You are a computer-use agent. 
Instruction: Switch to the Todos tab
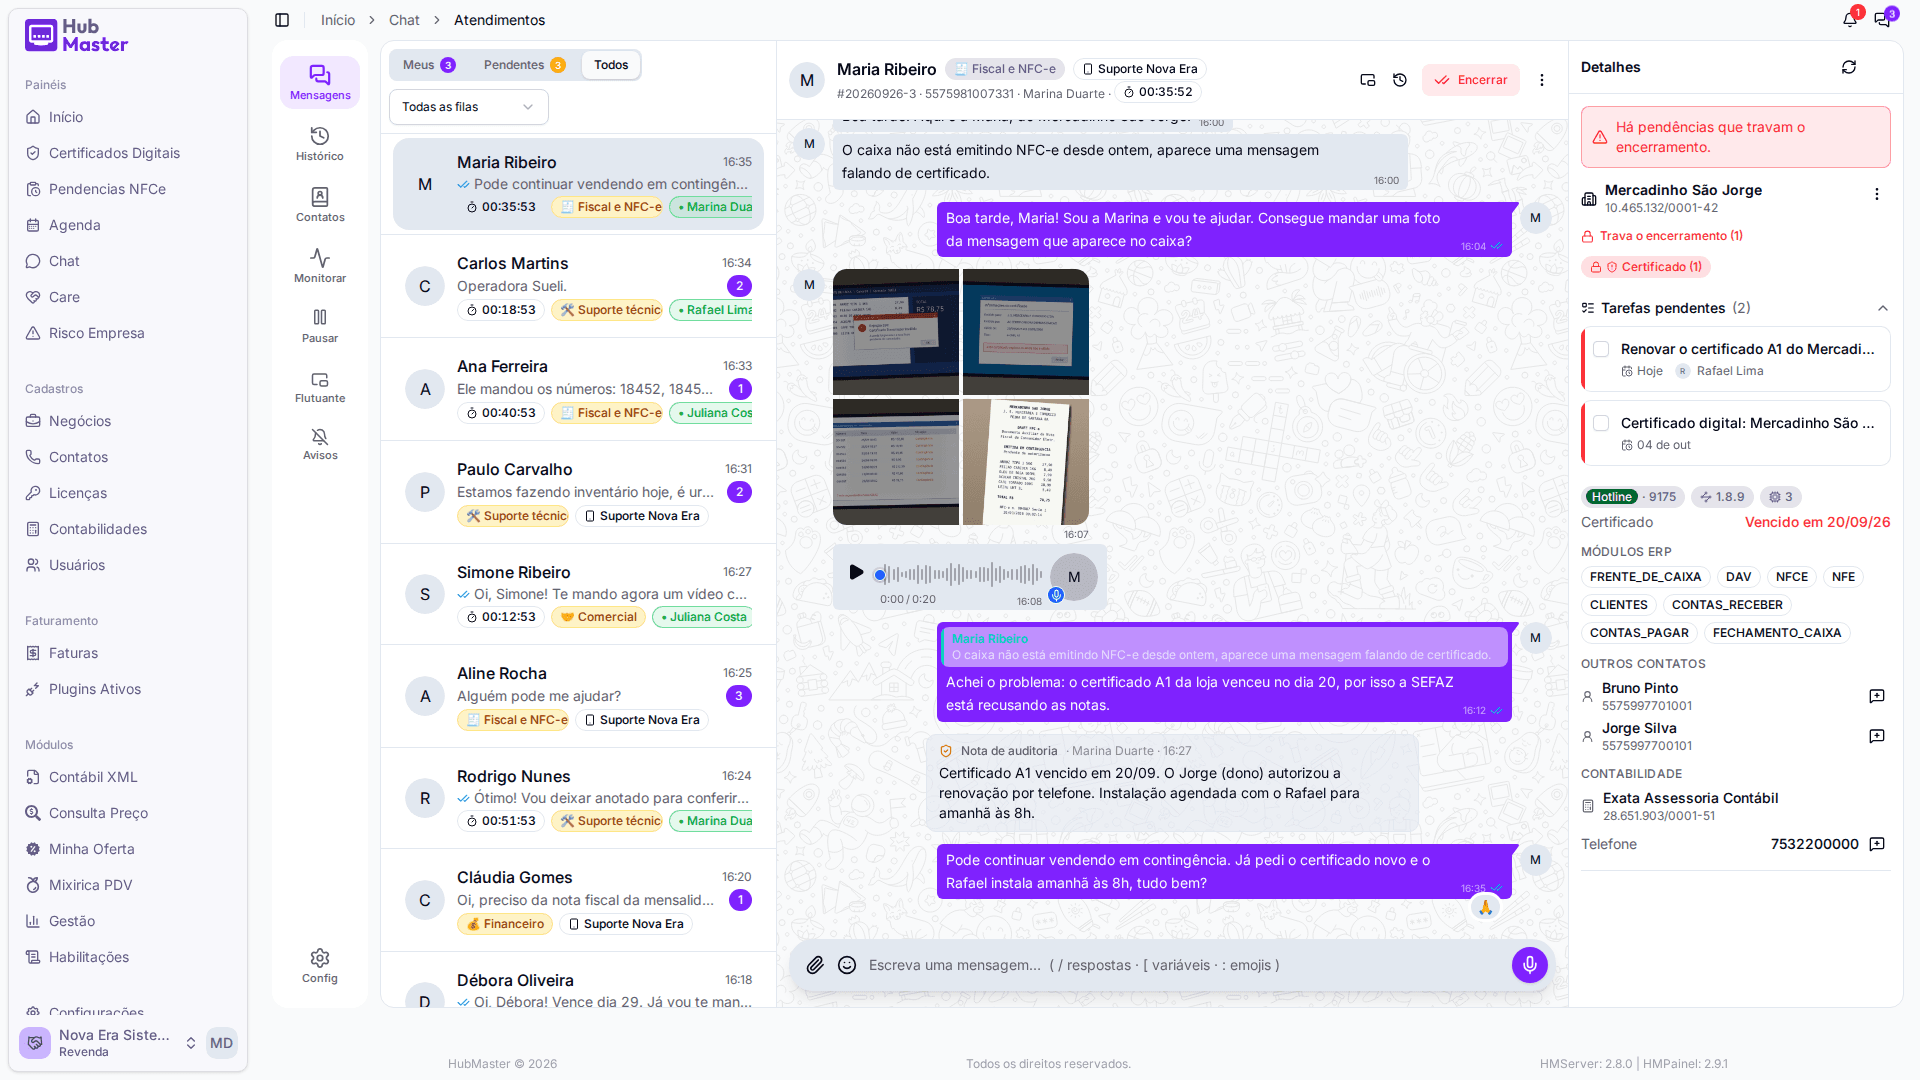[611, 65]
